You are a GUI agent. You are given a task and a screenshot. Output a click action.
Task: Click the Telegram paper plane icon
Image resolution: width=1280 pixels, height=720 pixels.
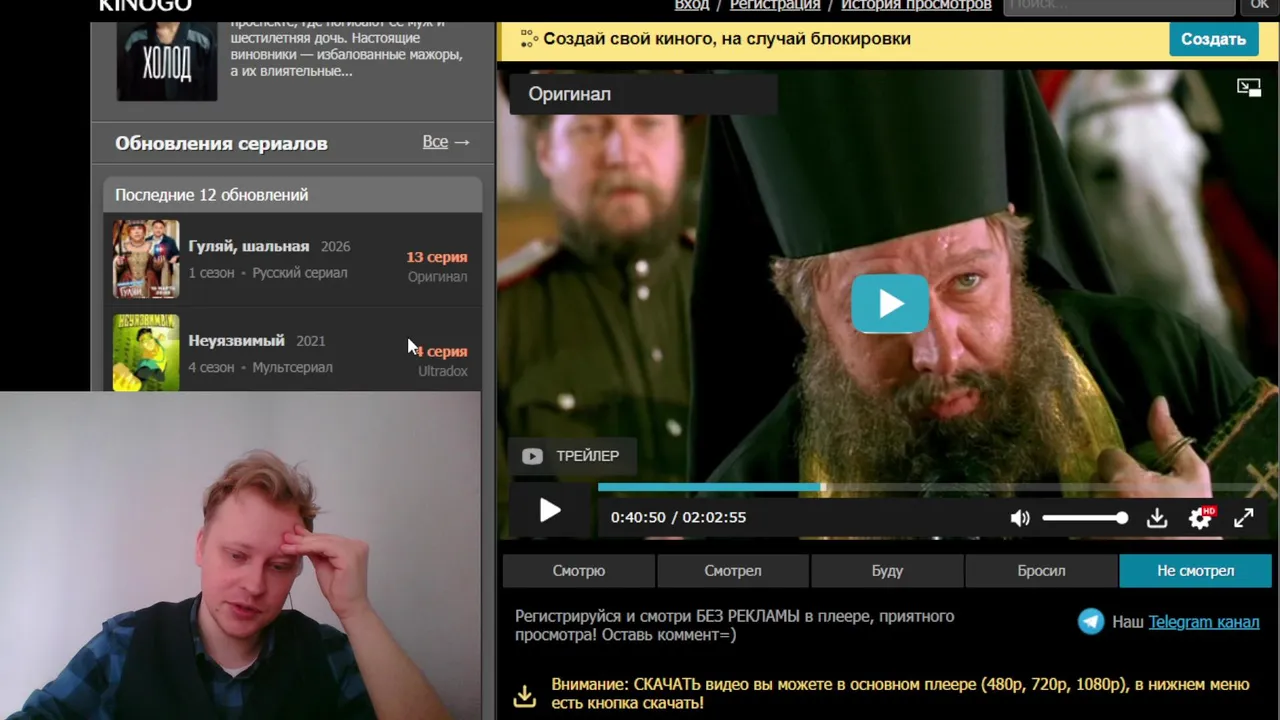click(x=1091, y=621)
